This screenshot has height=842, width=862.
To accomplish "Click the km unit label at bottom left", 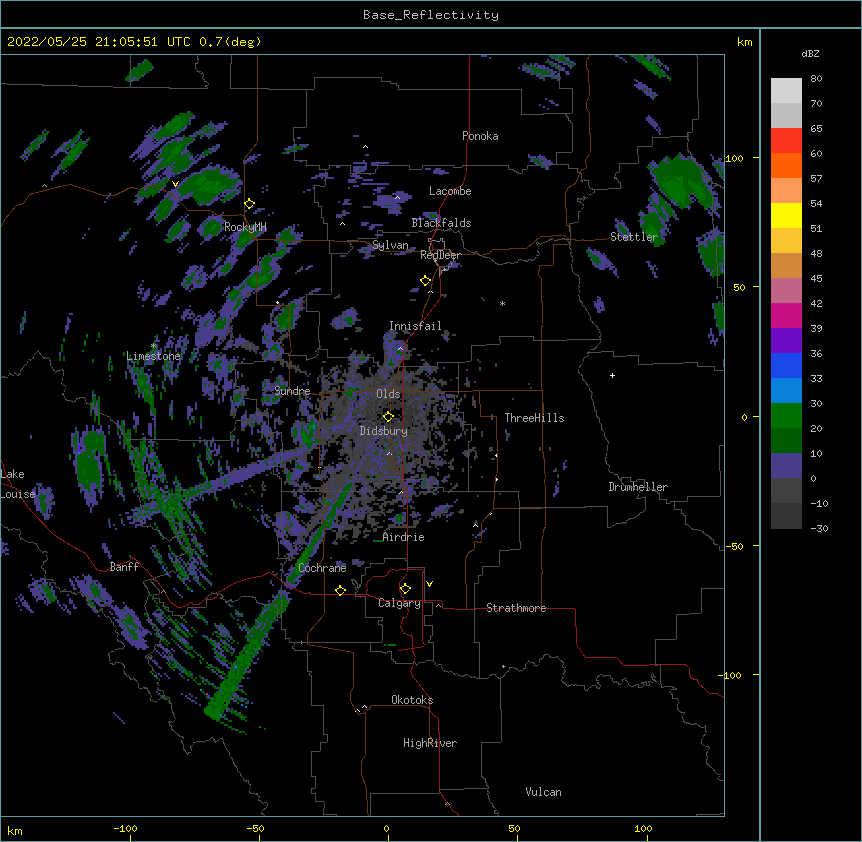I will 15,830.
